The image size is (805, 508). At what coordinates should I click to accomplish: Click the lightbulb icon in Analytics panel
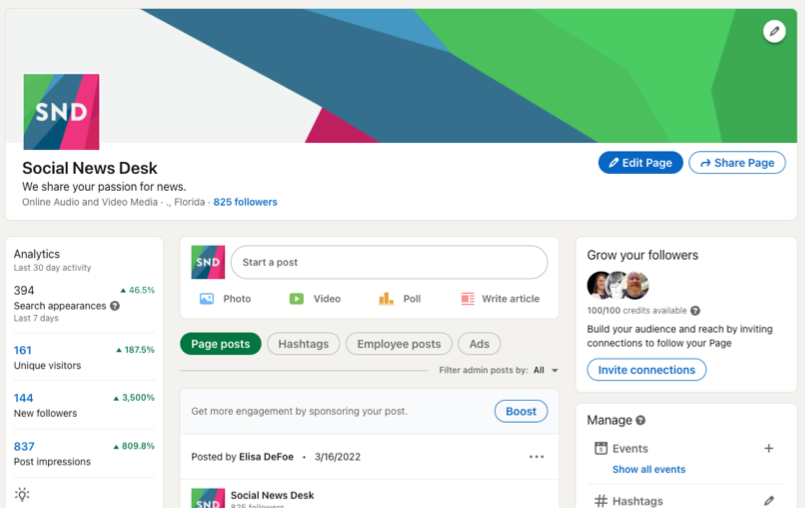tap(22, 494)
